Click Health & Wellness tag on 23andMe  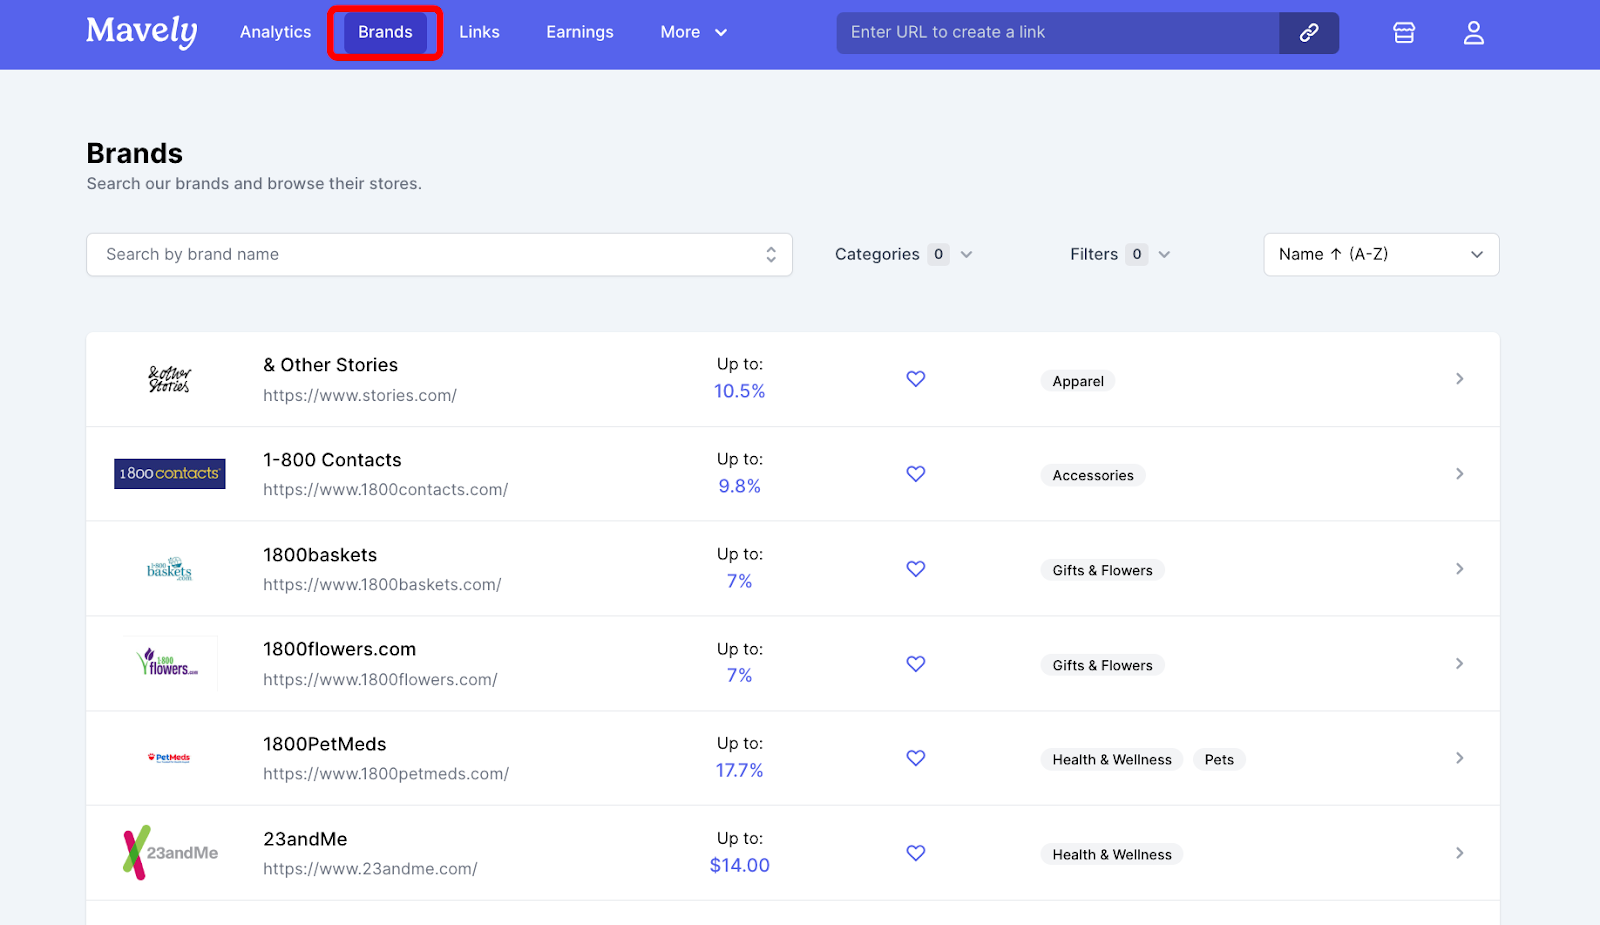[1112, 854]
